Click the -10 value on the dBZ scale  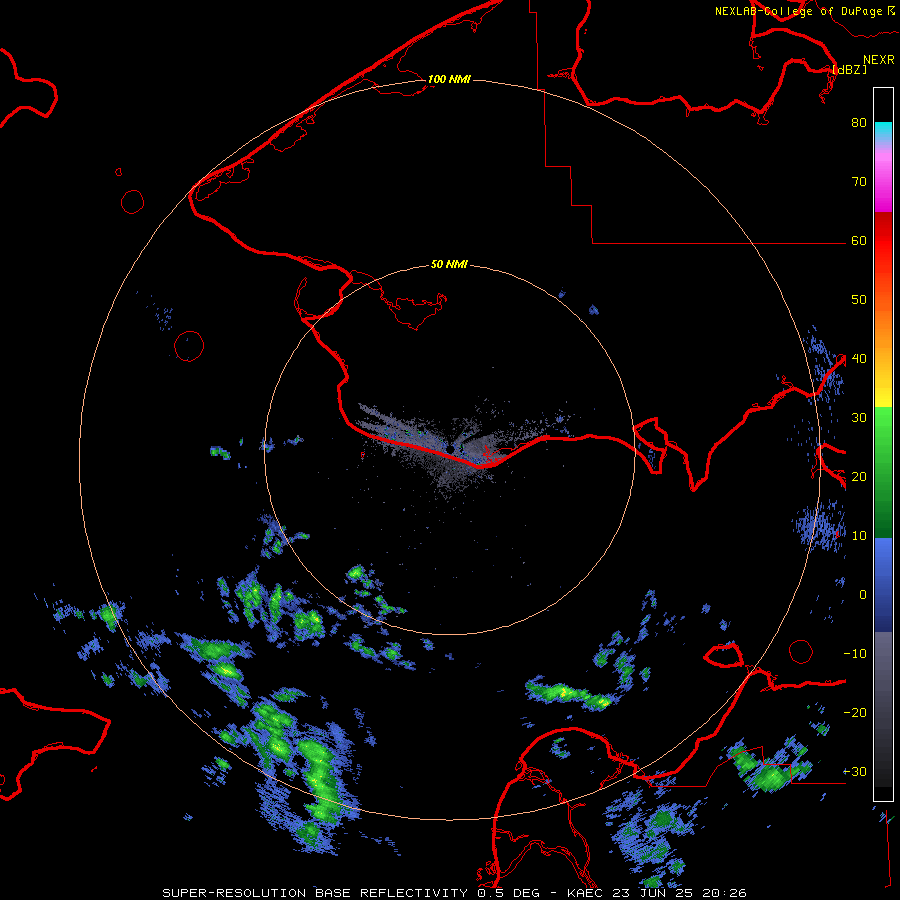[x=855, y=654]
